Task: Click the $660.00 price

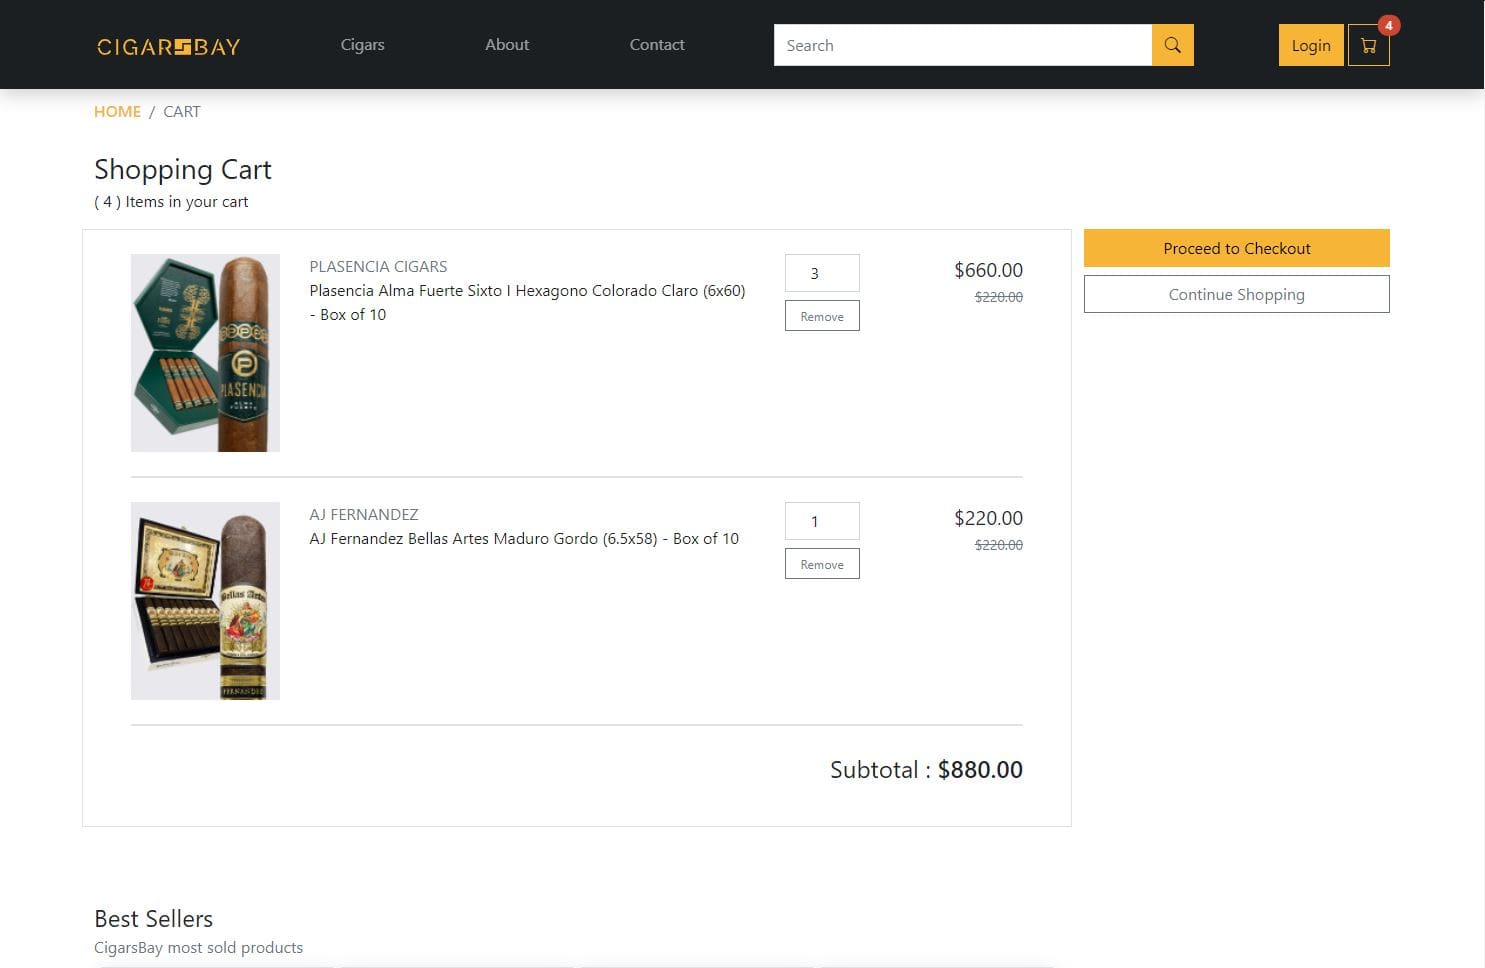Action: click(x=988, y=270)
